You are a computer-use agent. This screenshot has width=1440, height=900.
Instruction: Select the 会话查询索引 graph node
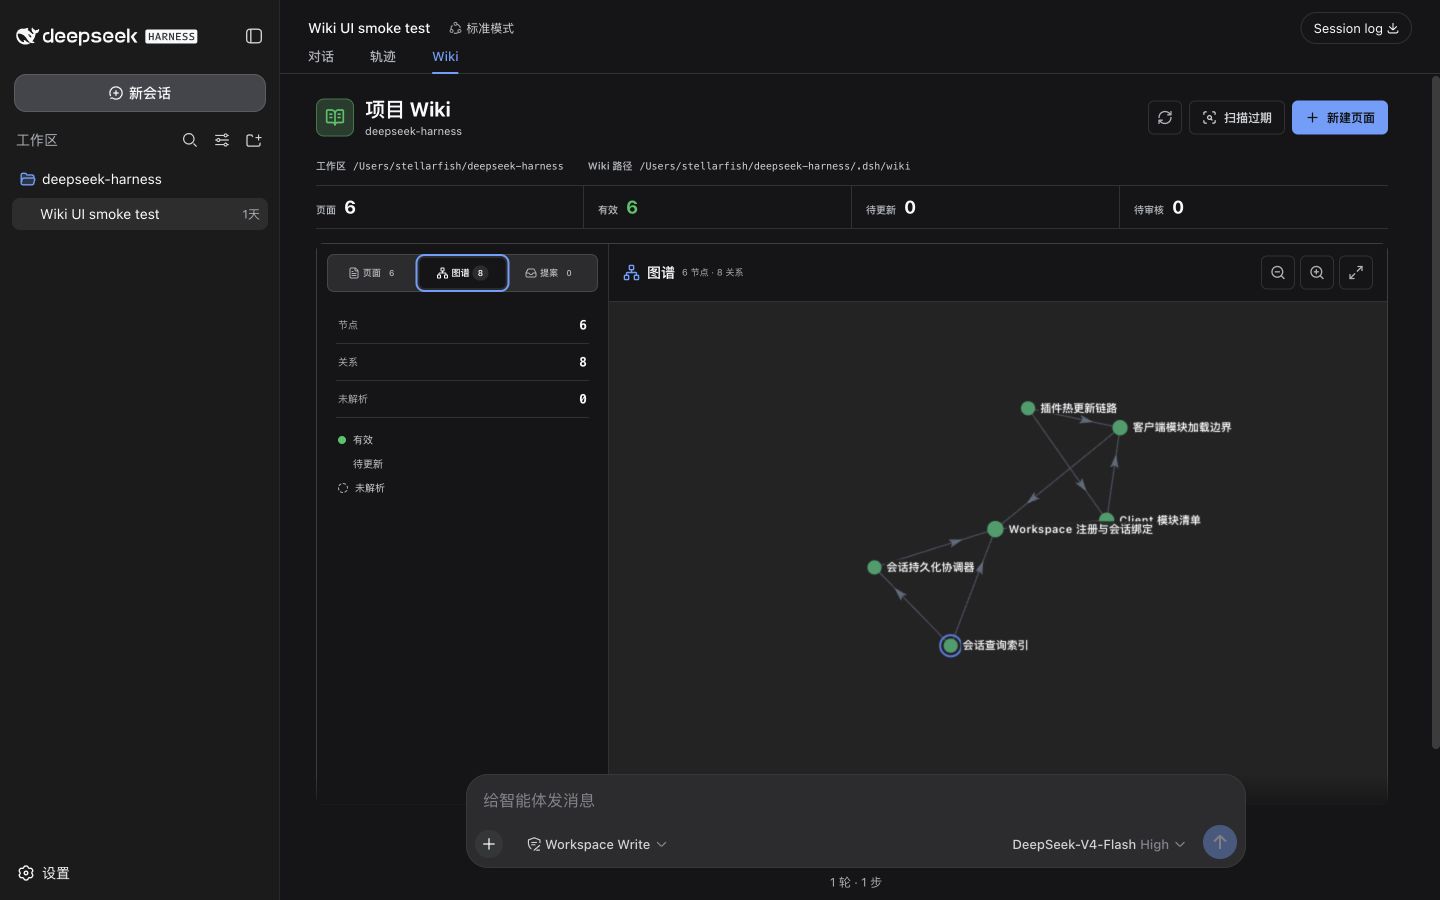coord(950,646)
